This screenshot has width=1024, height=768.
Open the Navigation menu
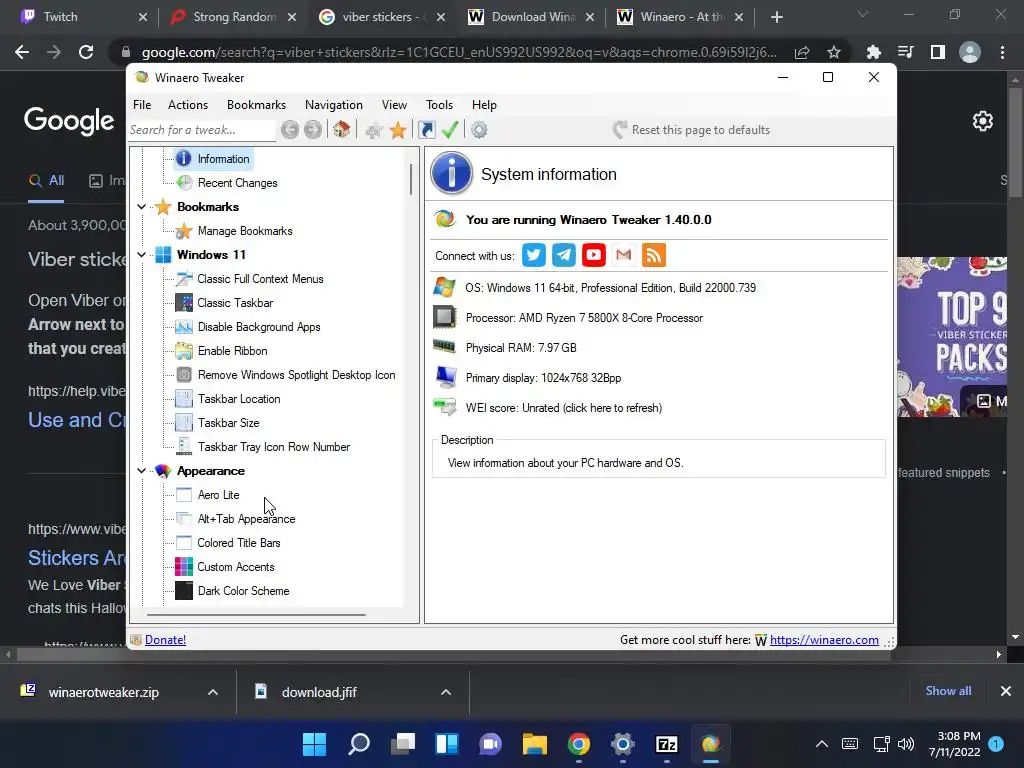pos(334,104)
